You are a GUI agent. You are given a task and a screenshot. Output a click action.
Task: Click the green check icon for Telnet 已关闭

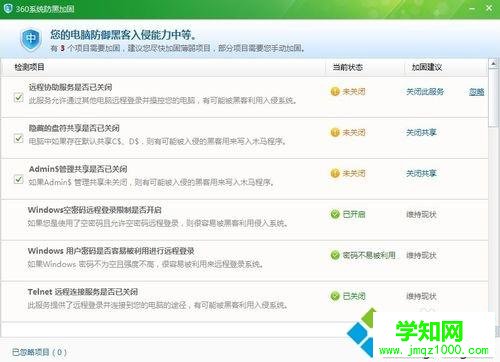click(x=335, y=296)
